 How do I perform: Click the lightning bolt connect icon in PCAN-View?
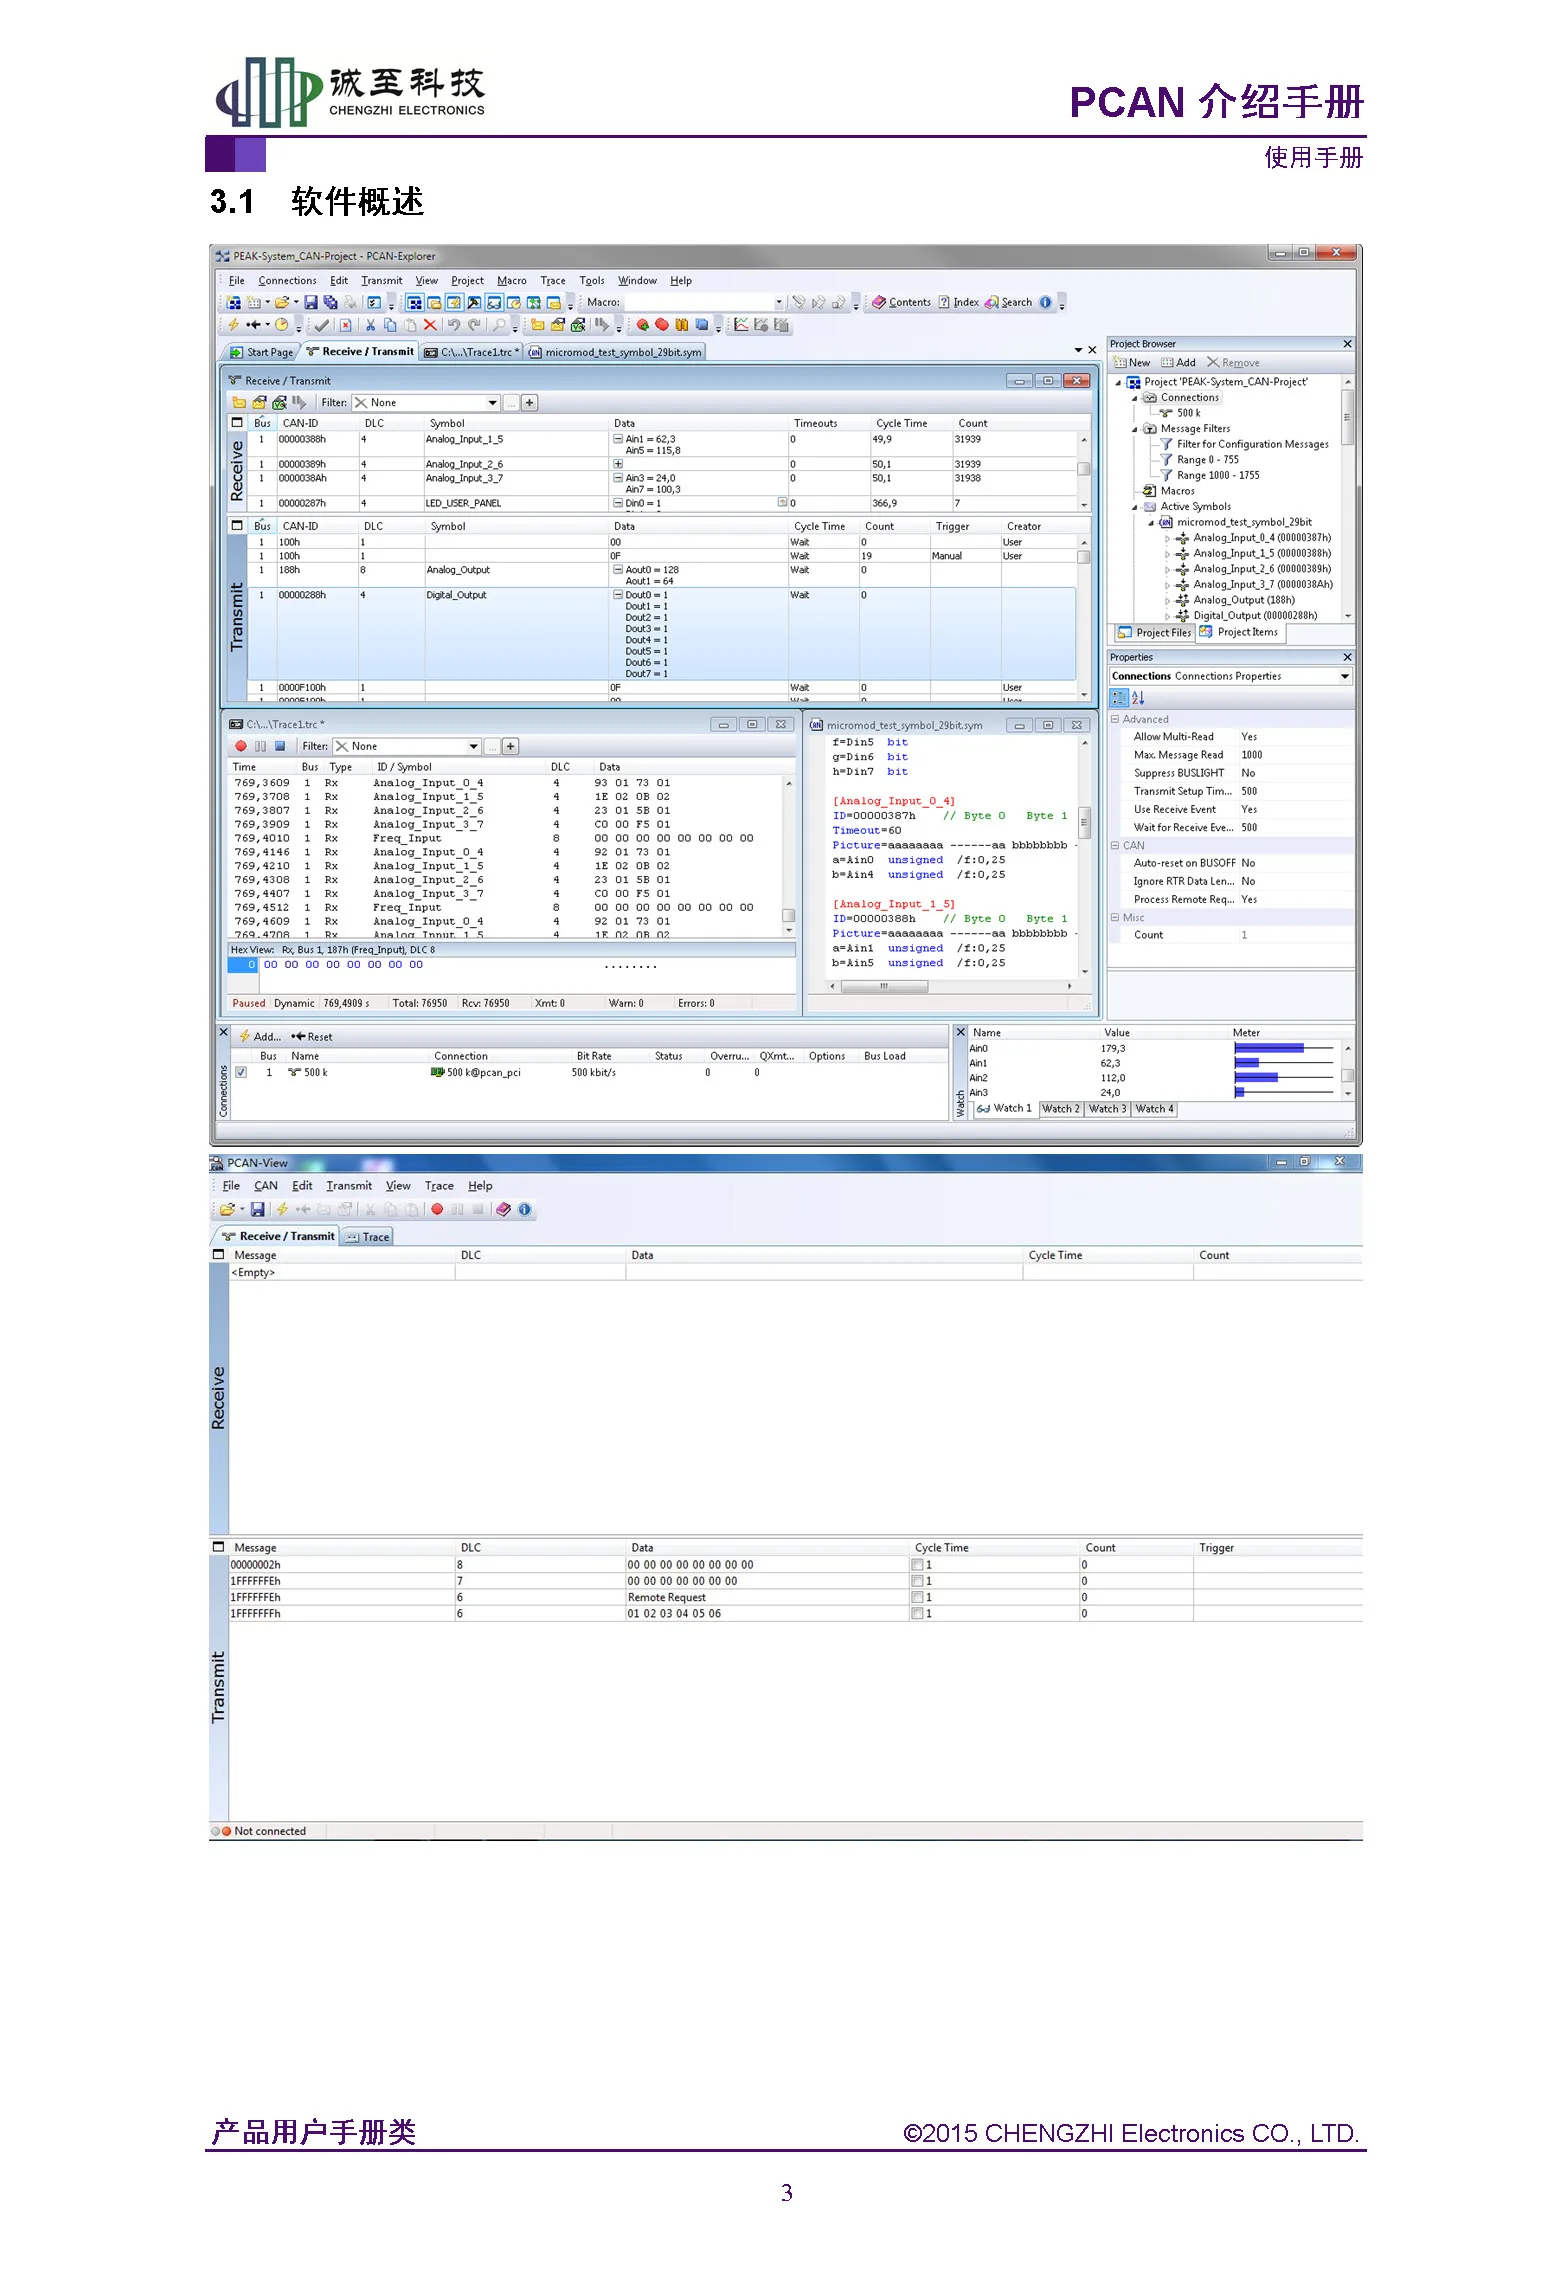[283, 1209]
